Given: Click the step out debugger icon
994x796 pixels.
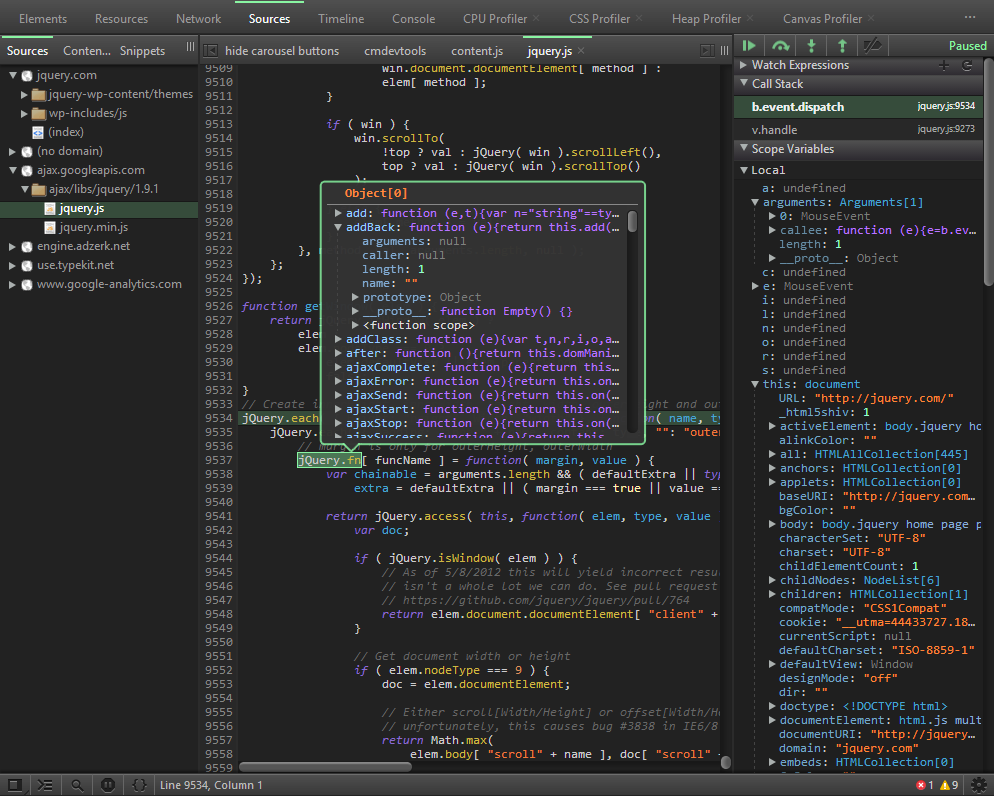Looking at the screenshot, I should [842, 46].
